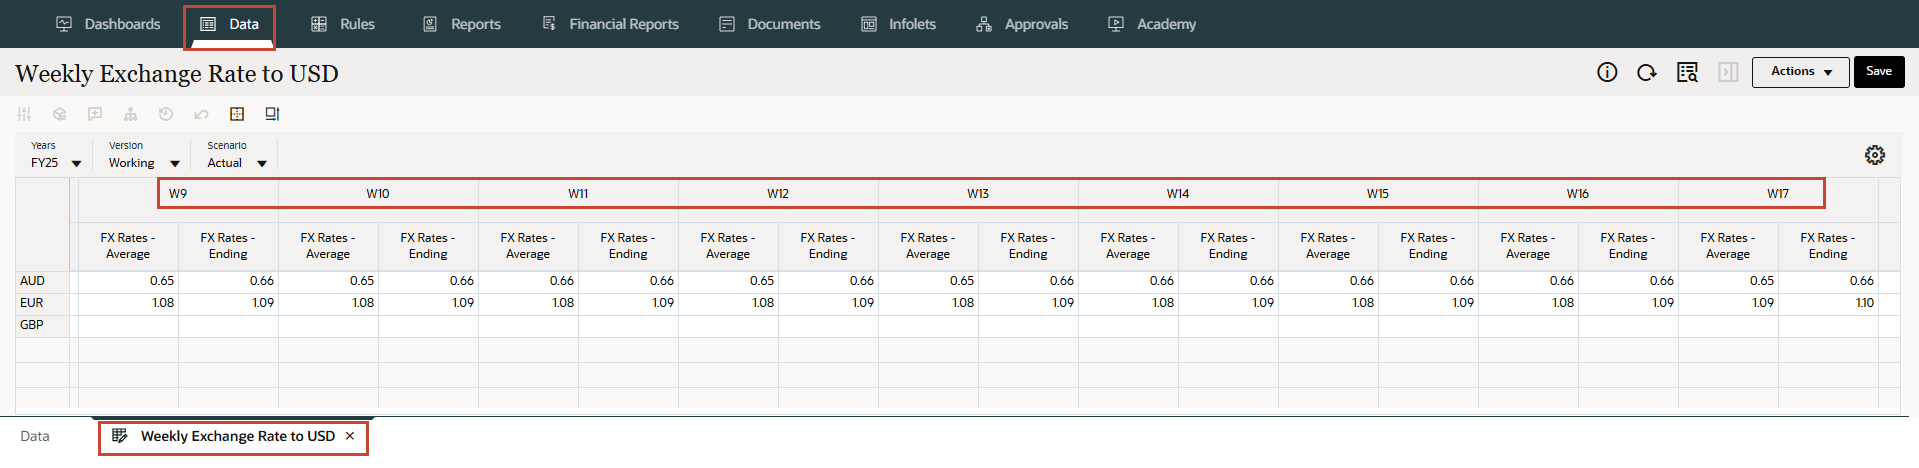The height and width of the screenshot is (468, 1919).
Task: Click the Infolets icon in the navigation
Action: coord(869,24)
